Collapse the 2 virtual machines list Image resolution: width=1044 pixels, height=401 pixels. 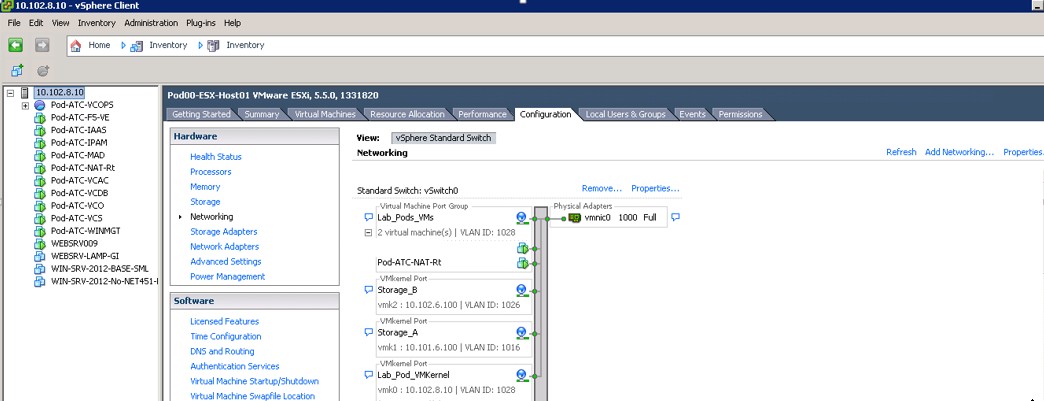click(368, 232)
